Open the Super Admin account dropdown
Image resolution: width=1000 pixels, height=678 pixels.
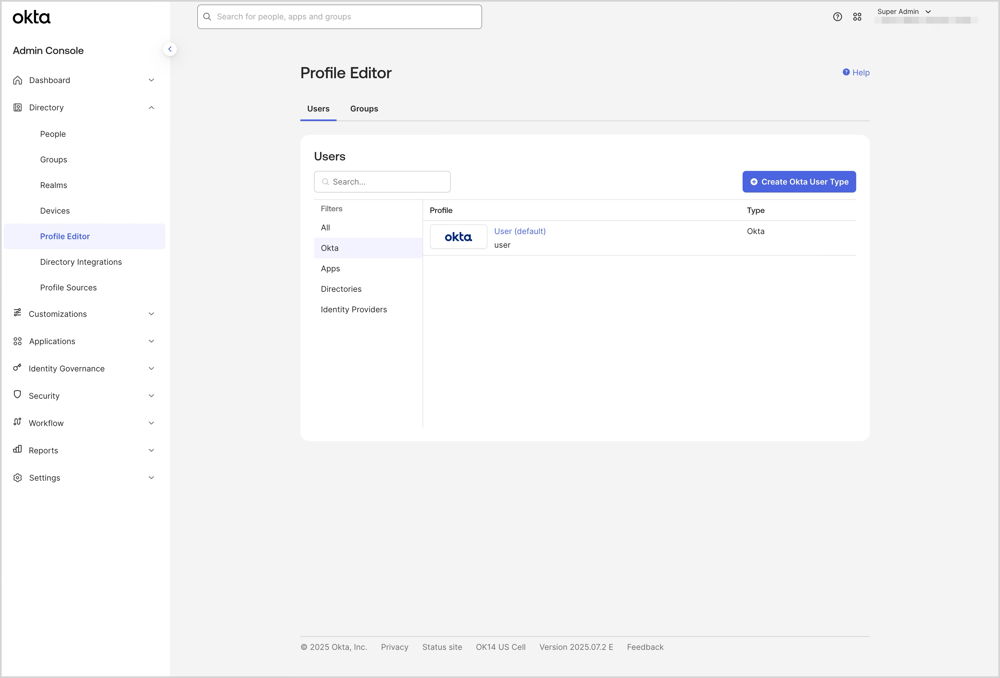(904, 11)
